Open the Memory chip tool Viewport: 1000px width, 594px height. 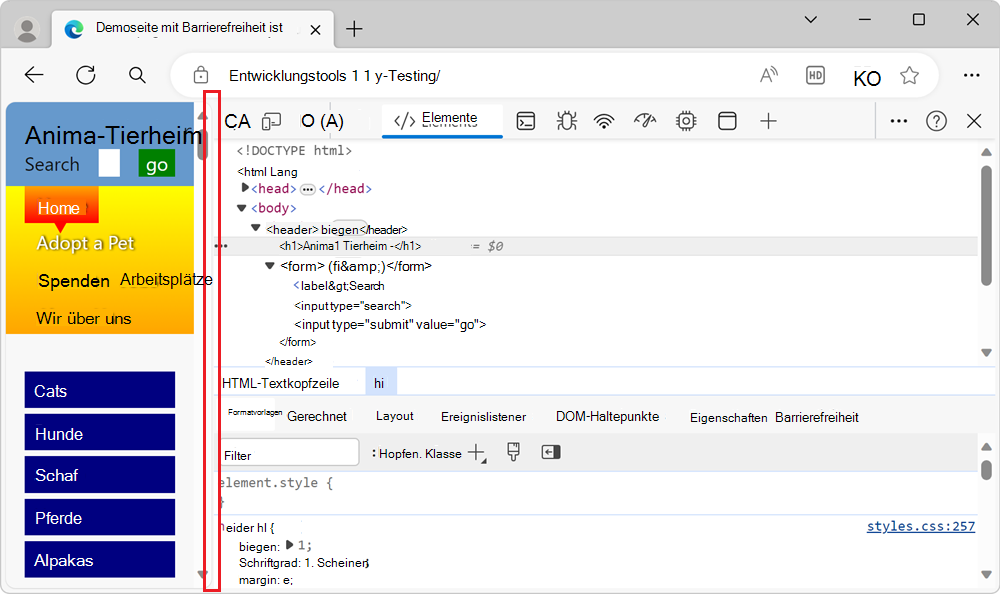(x=686, y=121)
